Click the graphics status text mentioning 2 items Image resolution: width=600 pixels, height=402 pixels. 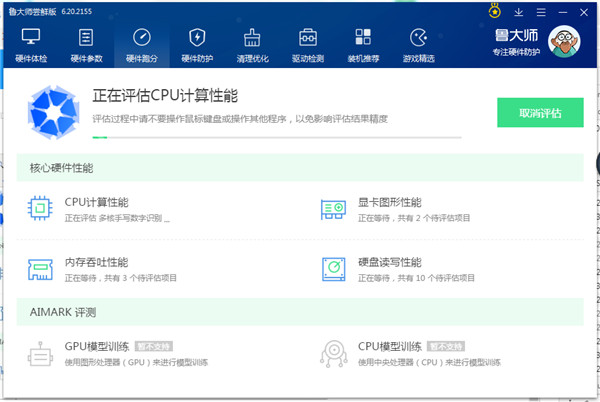(x=414, y=218)
